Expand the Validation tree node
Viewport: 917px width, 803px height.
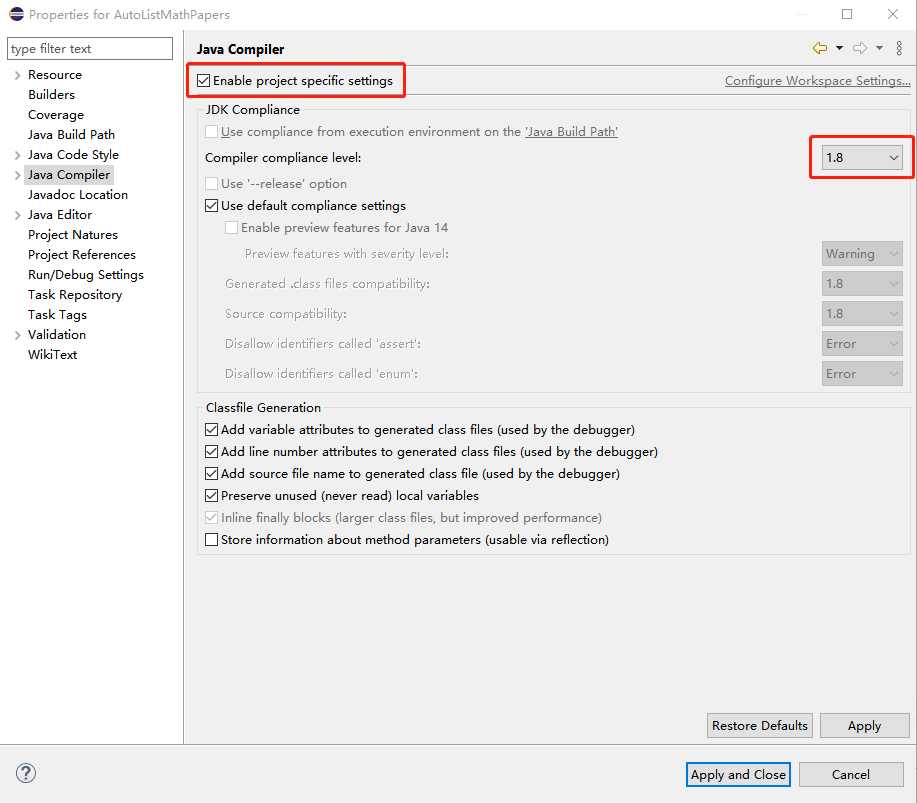18,334
